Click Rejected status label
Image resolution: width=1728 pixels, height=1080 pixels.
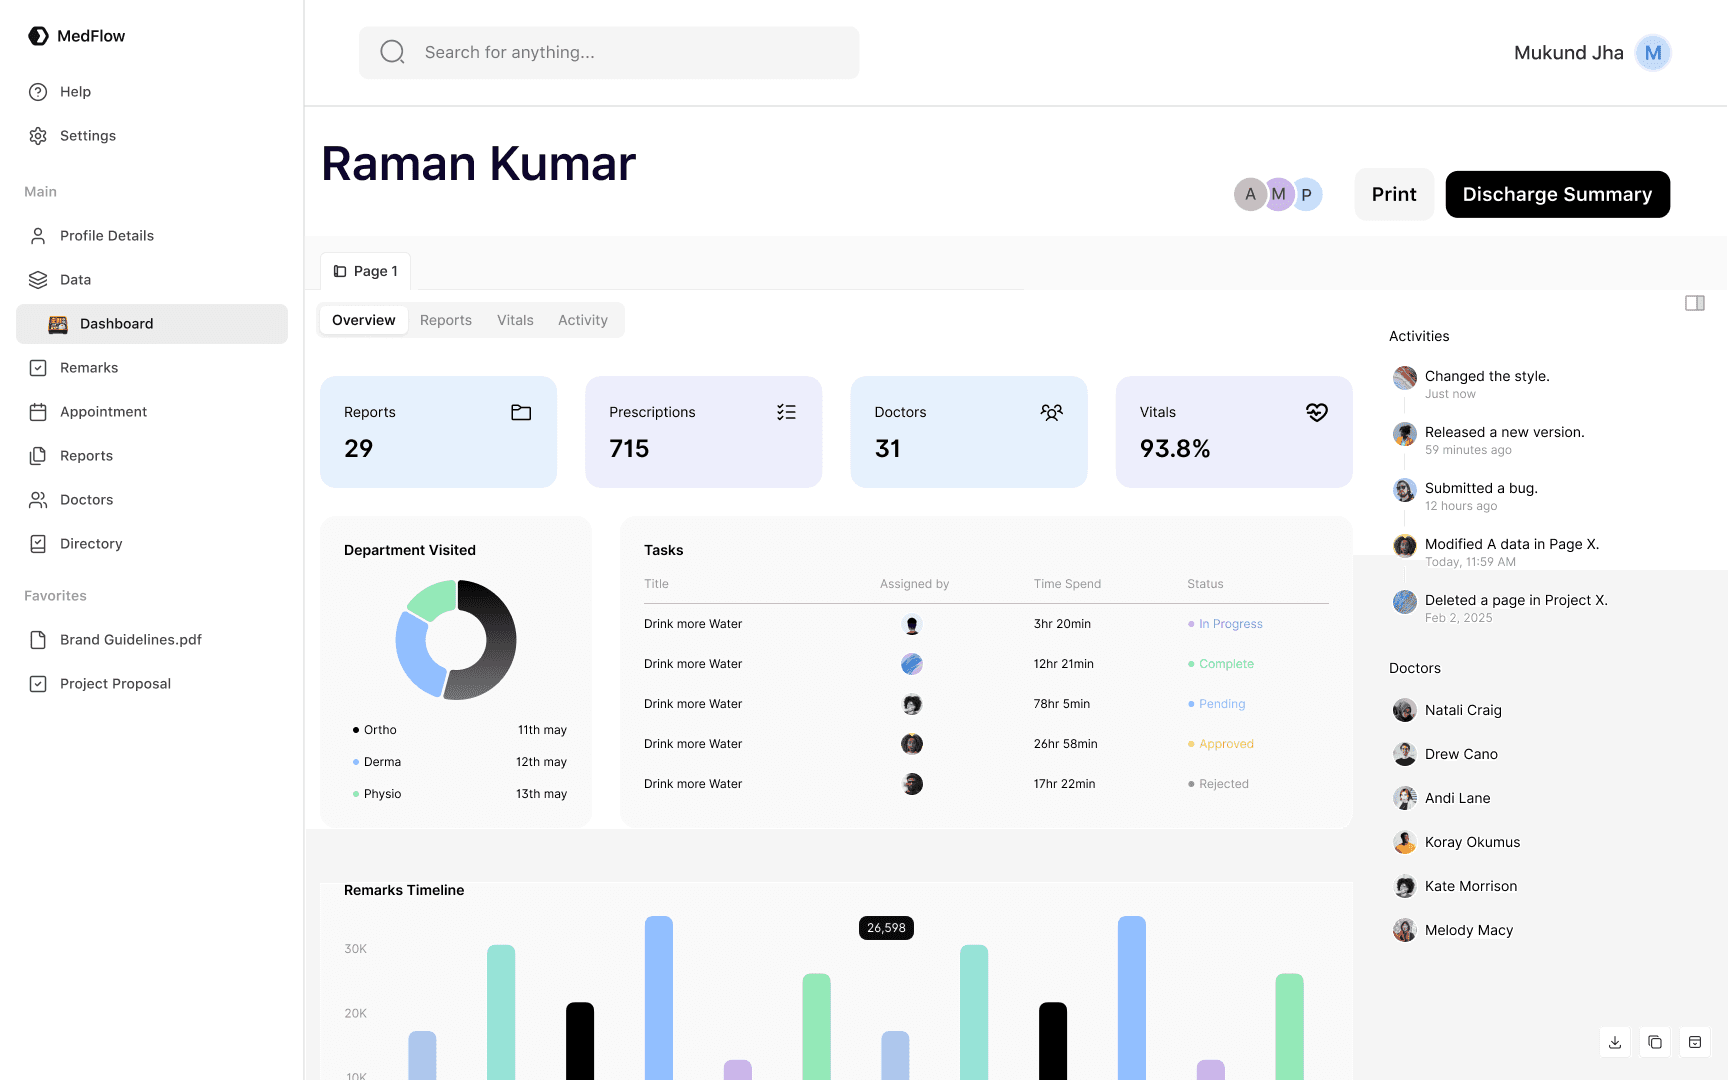pos(1218,784)
